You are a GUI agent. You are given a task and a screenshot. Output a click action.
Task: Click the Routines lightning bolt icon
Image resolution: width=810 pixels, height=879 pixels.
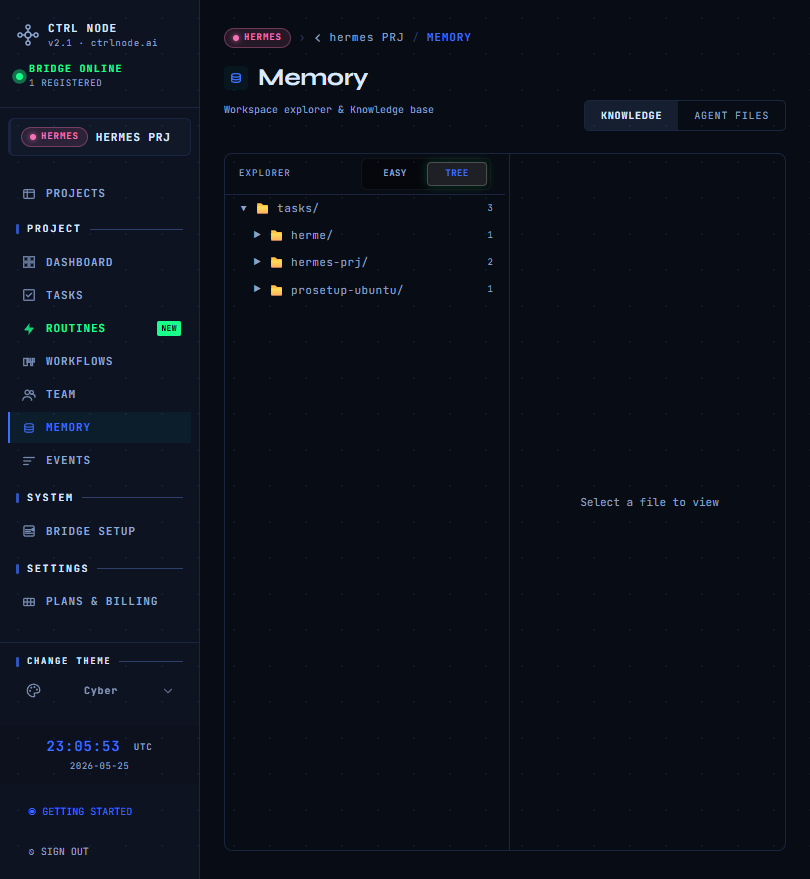[29, 329]
